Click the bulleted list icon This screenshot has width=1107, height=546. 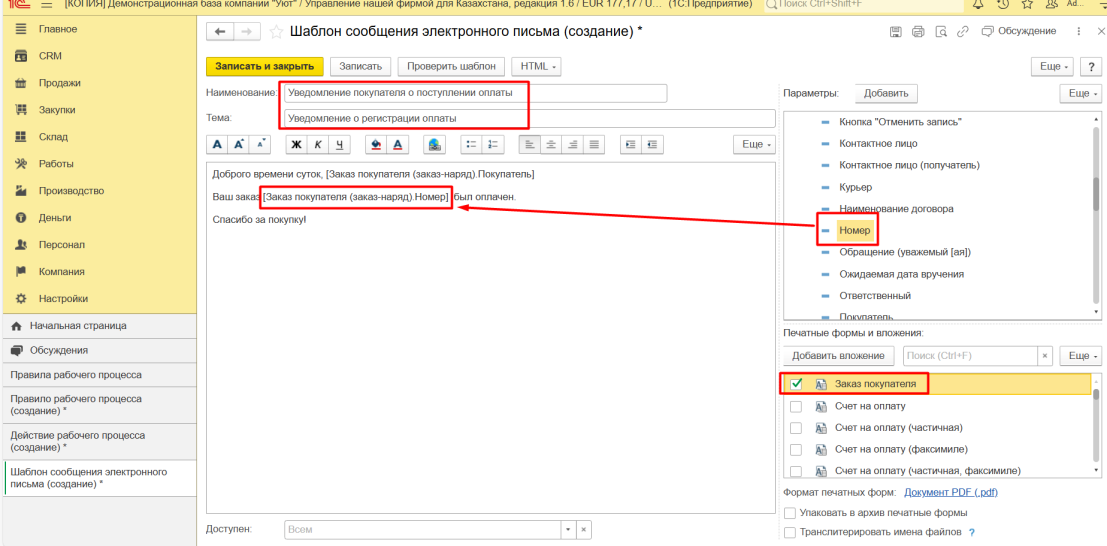(469, 144)
